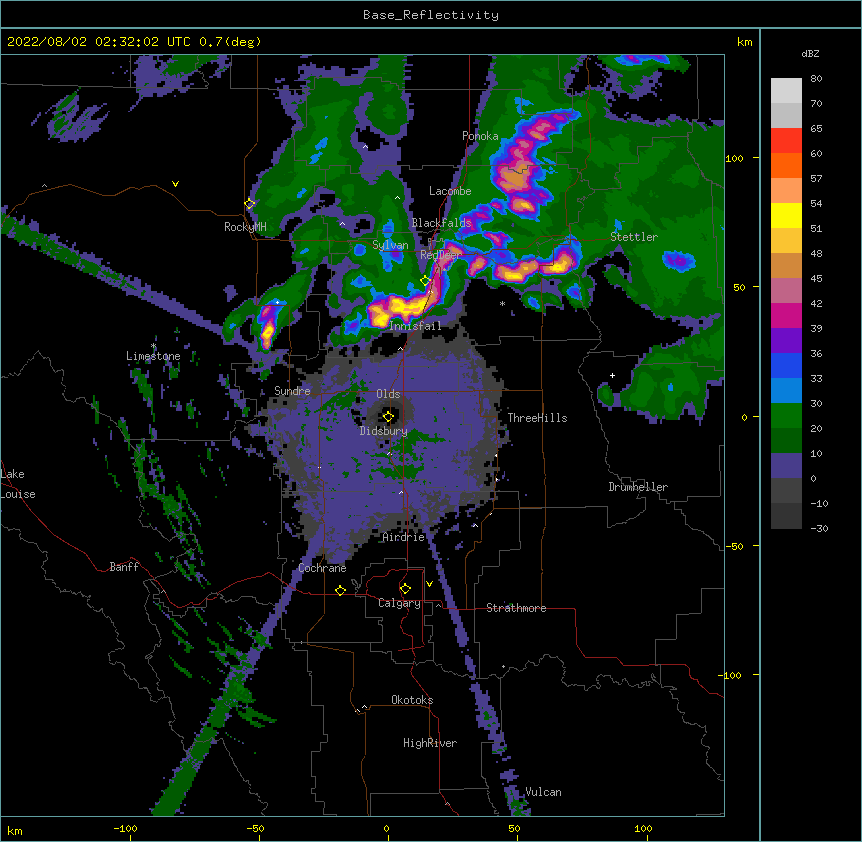This screenshot has height=842, width=862.
Task: Click the Blackfalds city label
Action: [441, 223]
